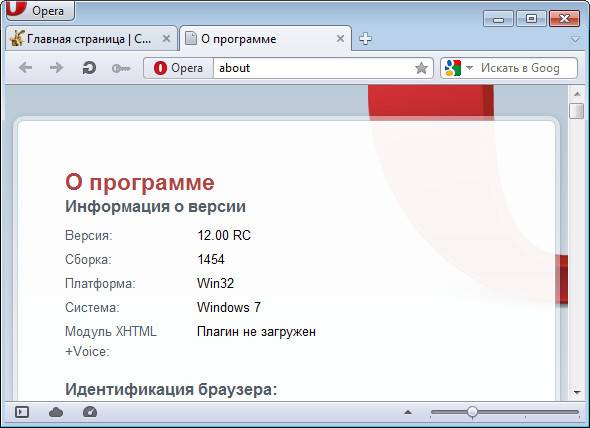Go back with the left arrow

[26, 68]
